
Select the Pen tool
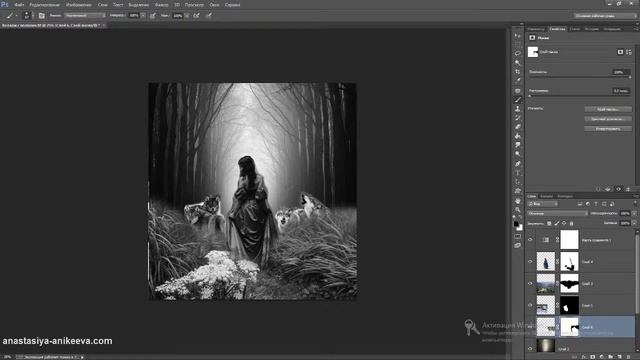click(518, 163)
